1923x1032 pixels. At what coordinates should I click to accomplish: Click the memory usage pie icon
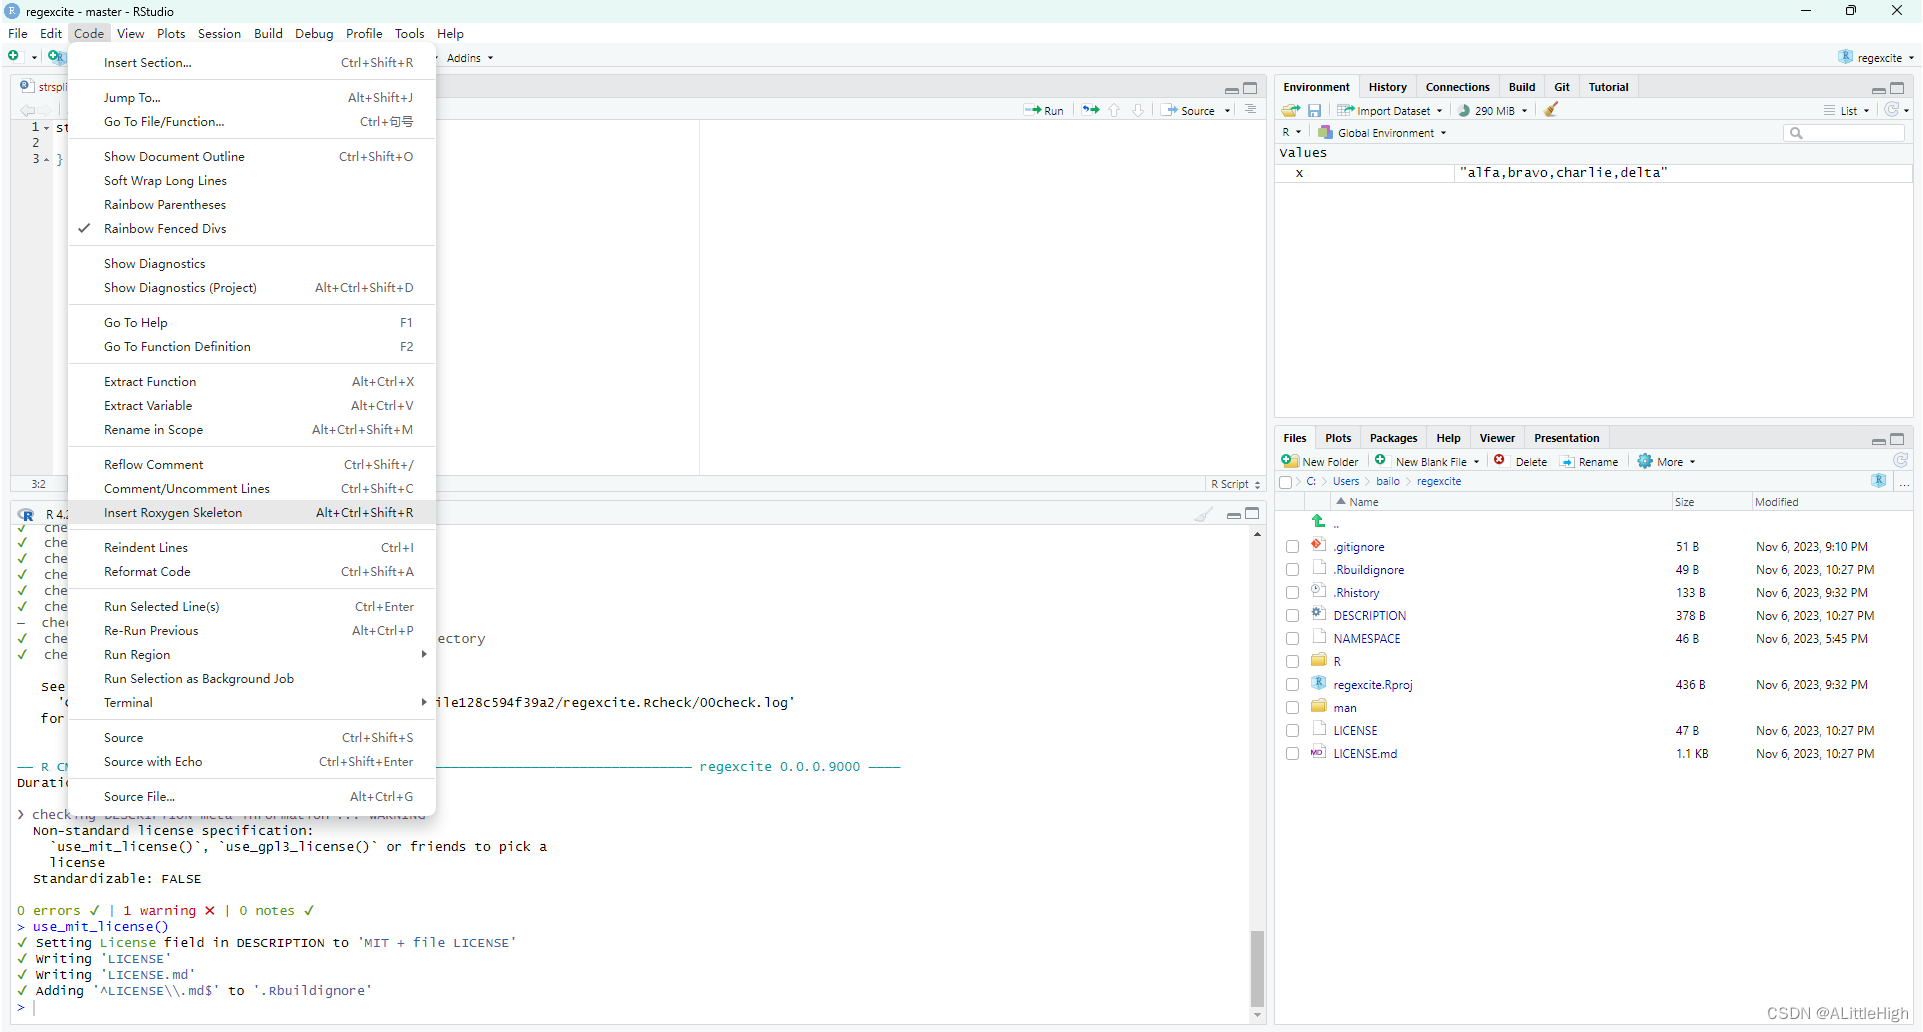point(1464,111)
